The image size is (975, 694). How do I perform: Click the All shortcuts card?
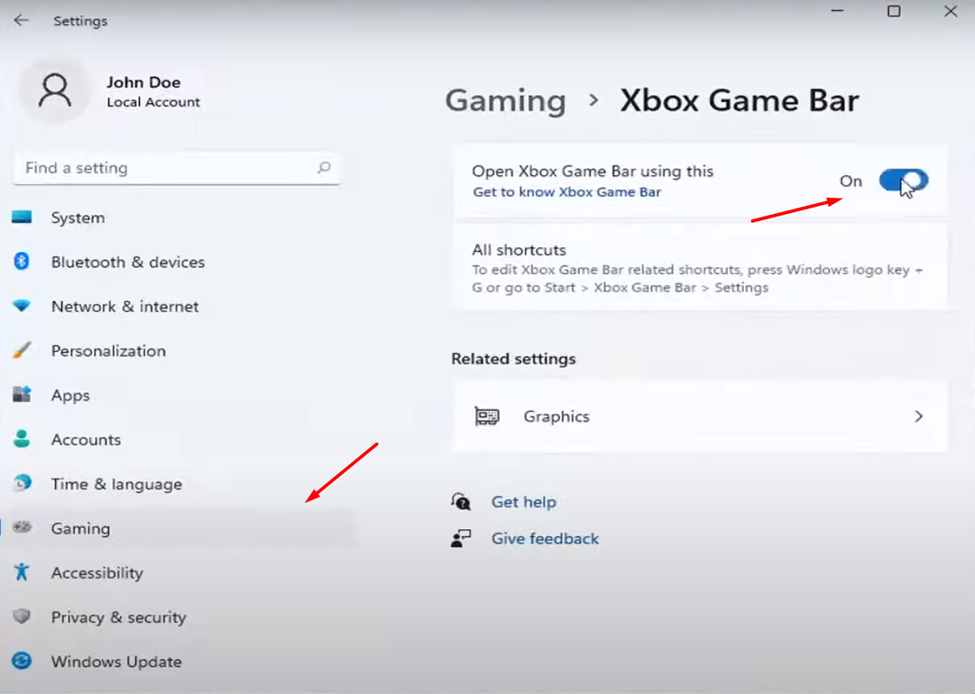click(700, 267)
